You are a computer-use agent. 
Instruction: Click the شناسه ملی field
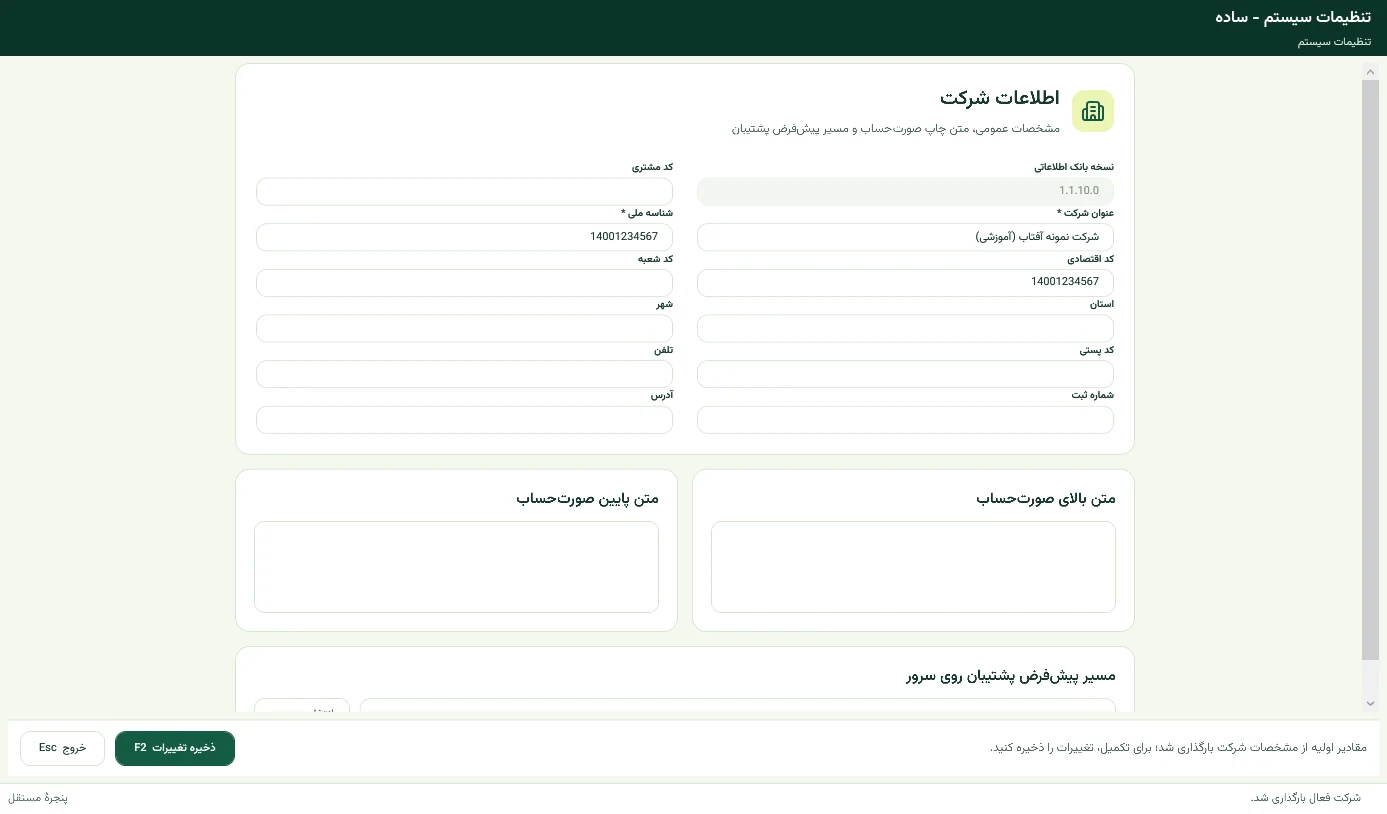coord(464,237)
